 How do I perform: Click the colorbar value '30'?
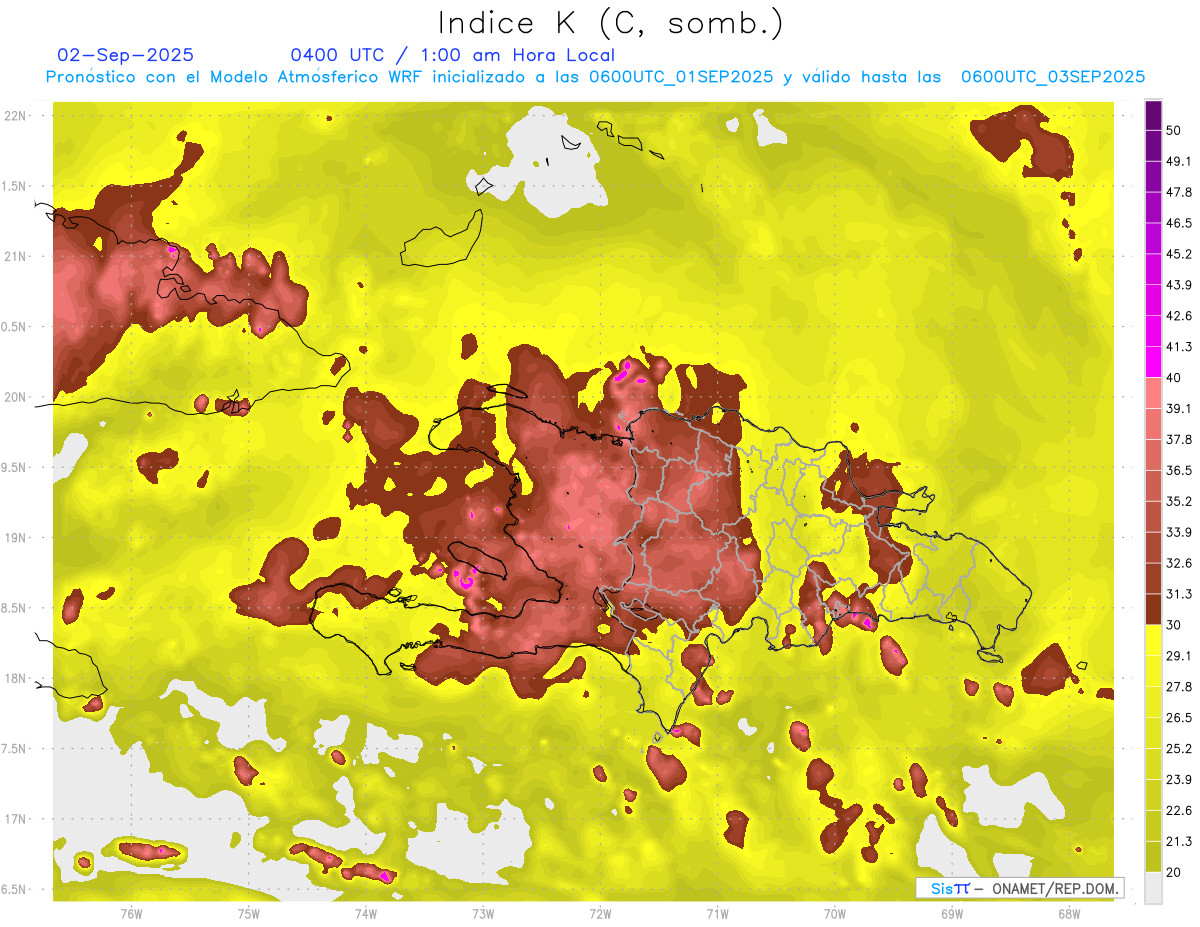click(1174, 625)
